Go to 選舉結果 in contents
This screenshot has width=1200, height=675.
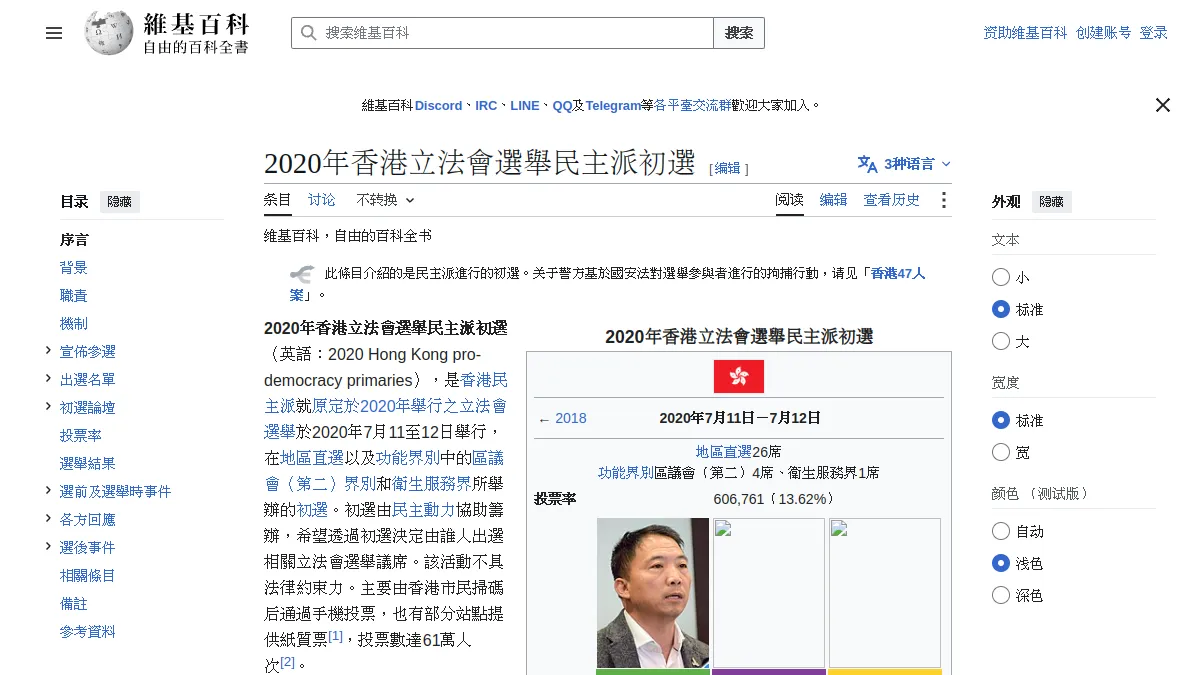pos(88,464)
